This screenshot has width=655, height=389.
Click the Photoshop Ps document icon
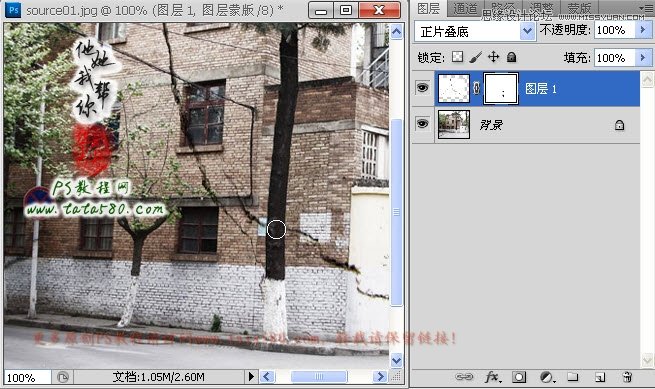tap(13, 10)
